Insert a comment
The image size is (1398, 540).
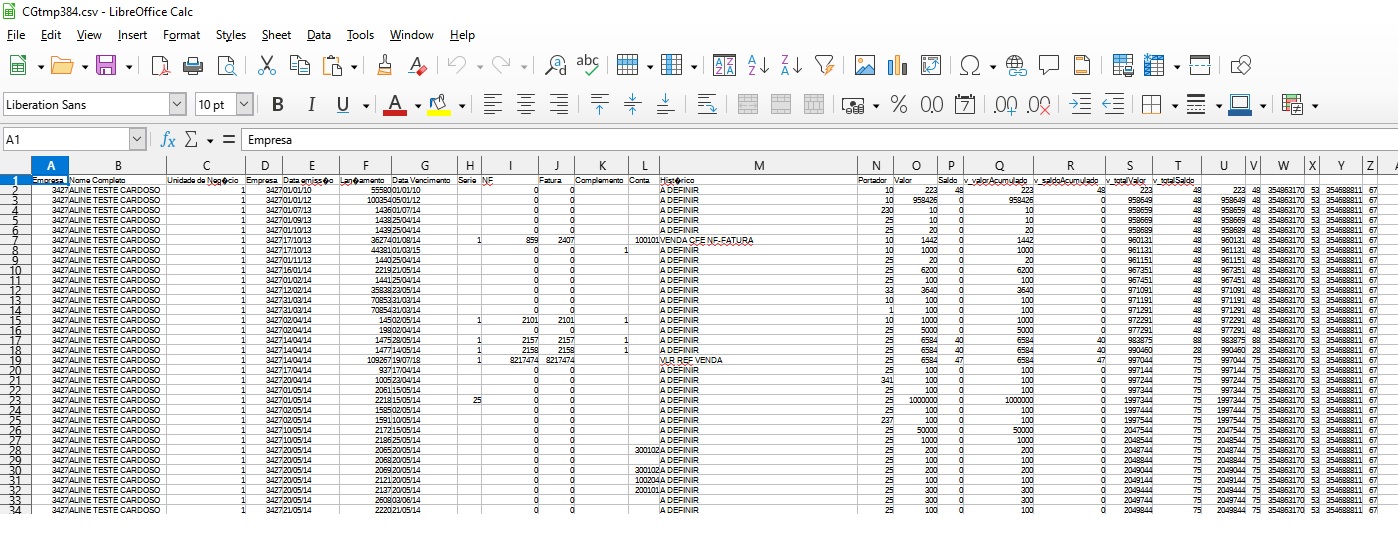[x=1049, y=66]
